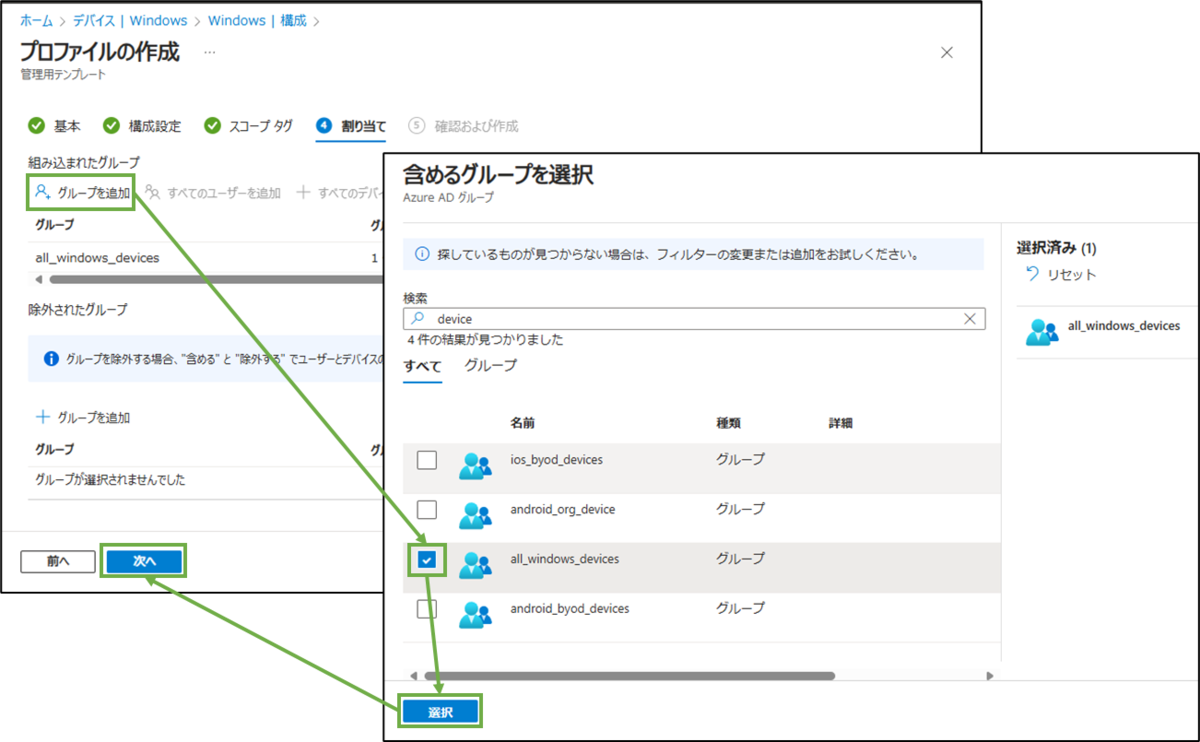Select the スコープ タグ wizard step
Viewport: 1200px width, 742px height.
[250, 125]
